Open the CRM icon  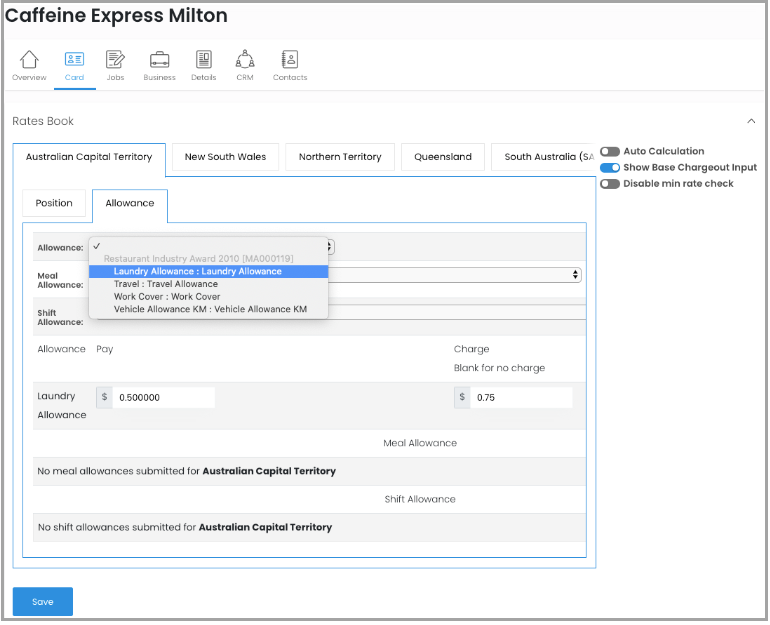coord(244,60)
